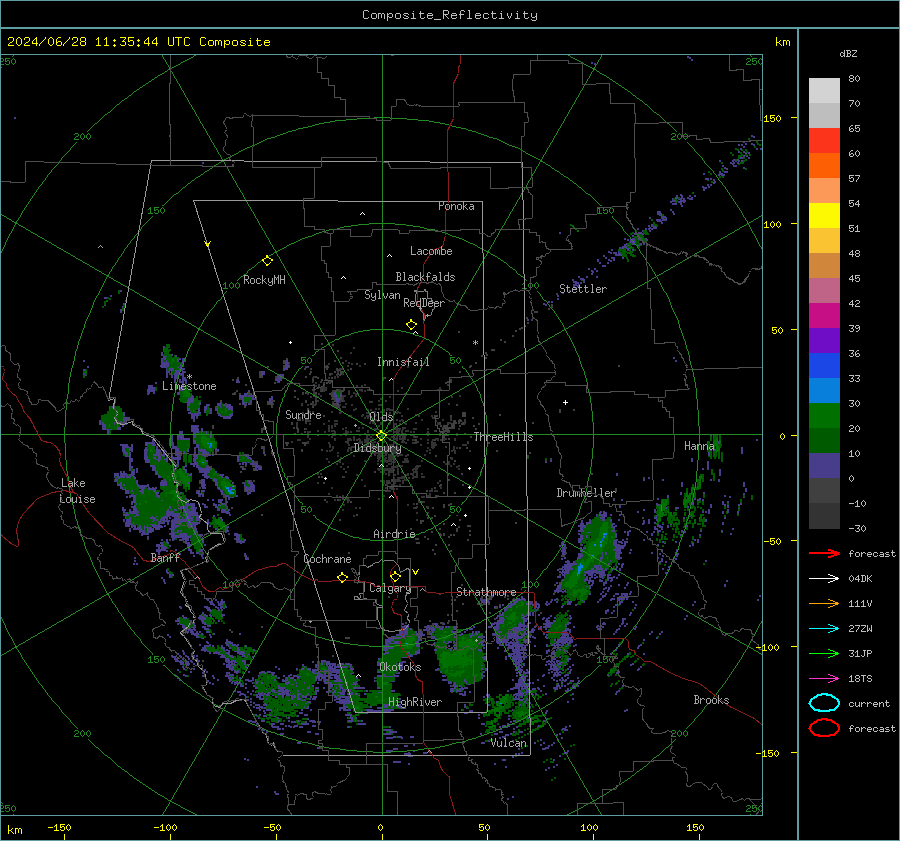Click the magenta 18TS arrow icon

(x=824, y=678)
